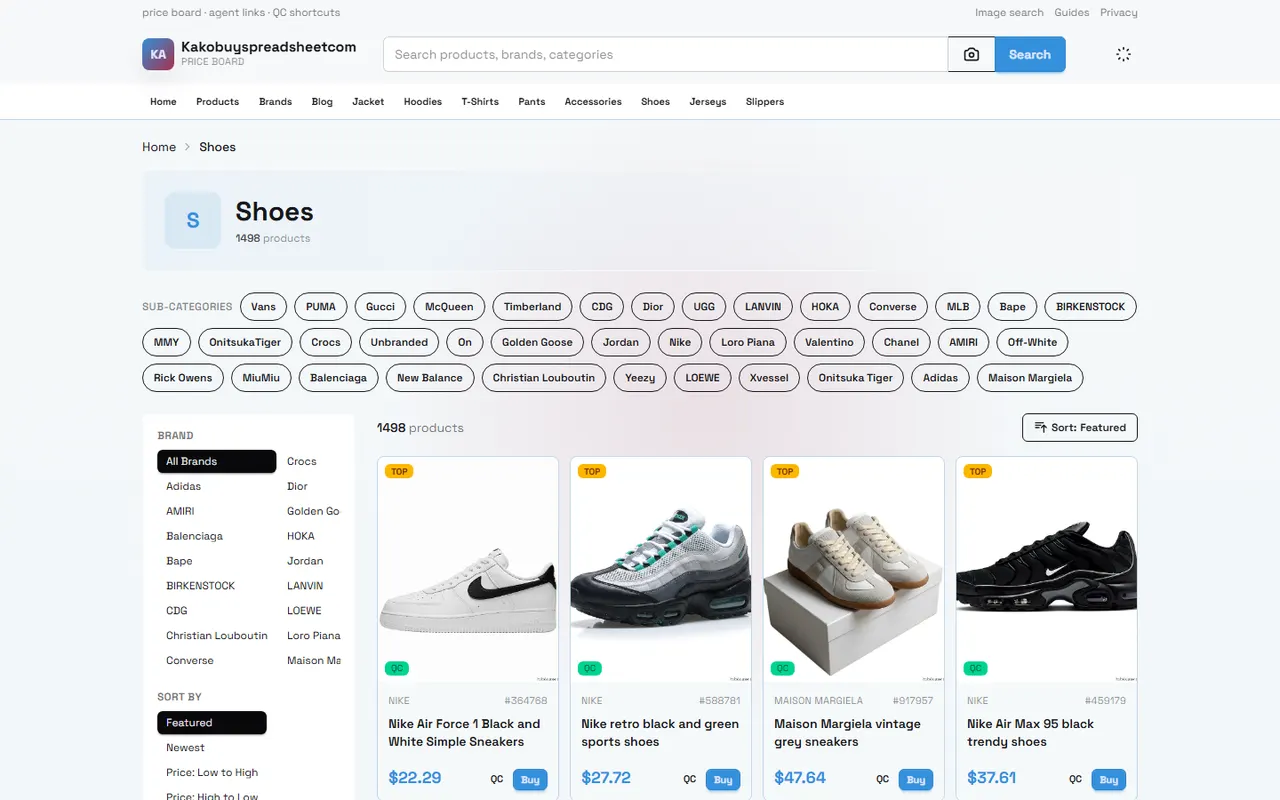
Task: Select All Brands filter
Action: point(216,461)
